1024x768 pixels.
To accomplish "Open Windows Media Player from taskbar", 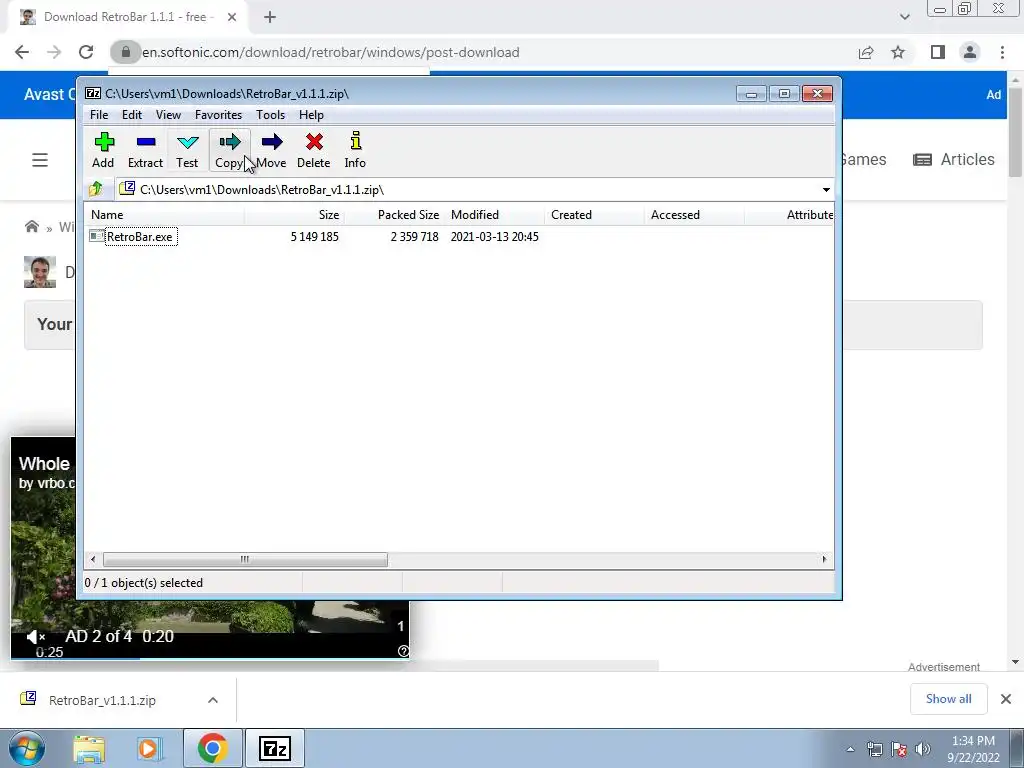I will pyautogui.click(x=149, y=748).
